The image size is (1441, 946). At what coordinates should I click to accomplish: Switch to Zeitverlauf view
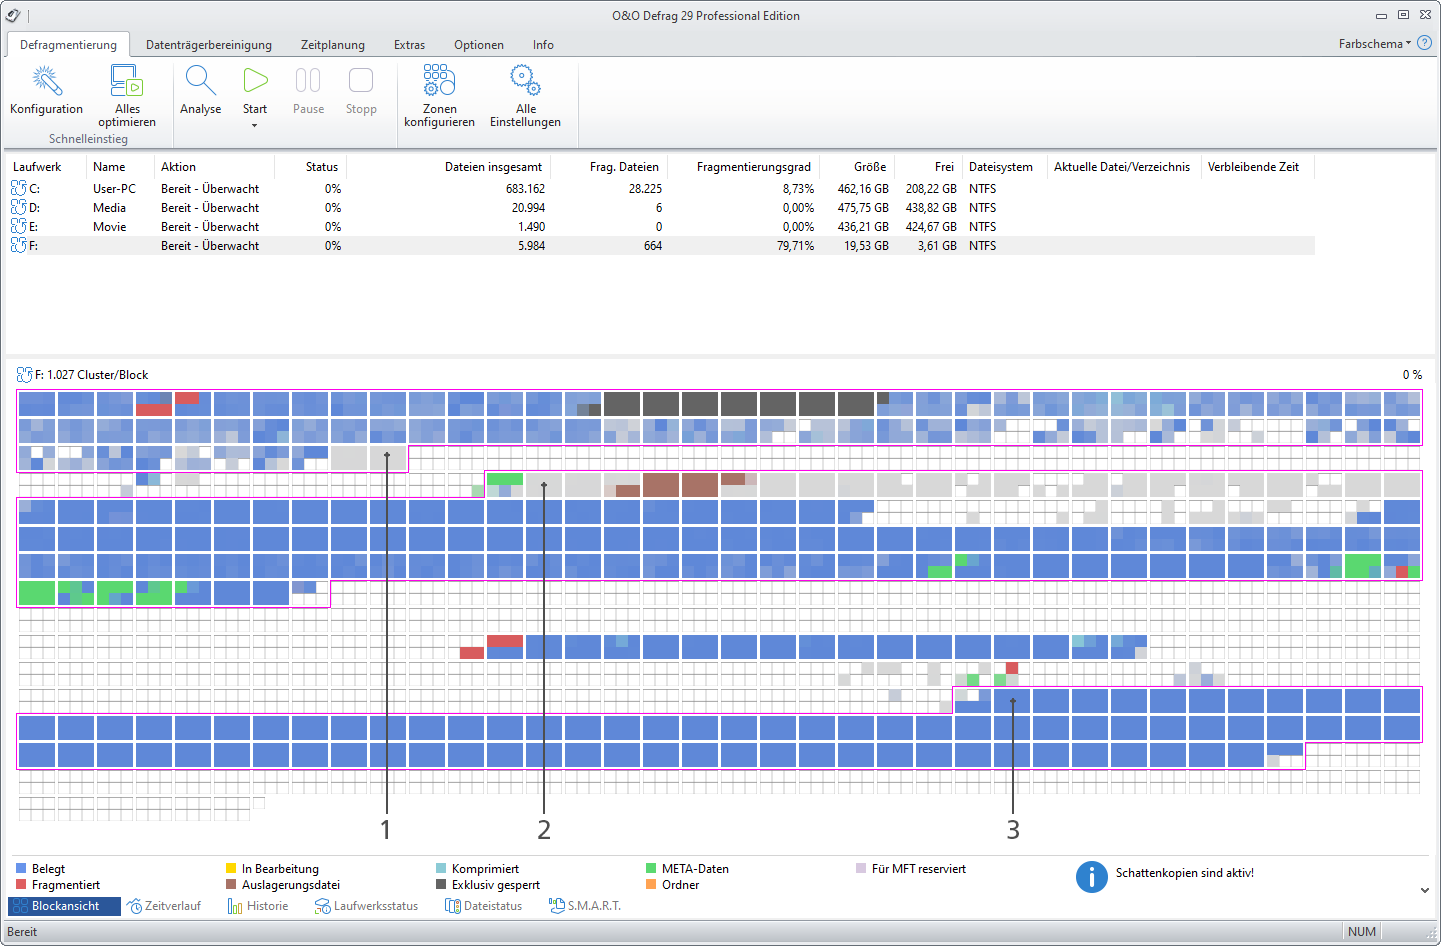click(165, 906)
